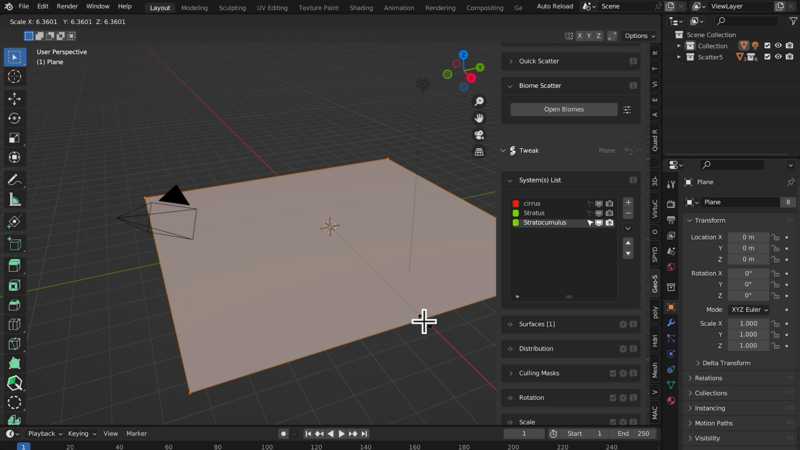Click the zoom viewport magnifier icon
This screenshot has height=450, width=800.
(479, 102)
